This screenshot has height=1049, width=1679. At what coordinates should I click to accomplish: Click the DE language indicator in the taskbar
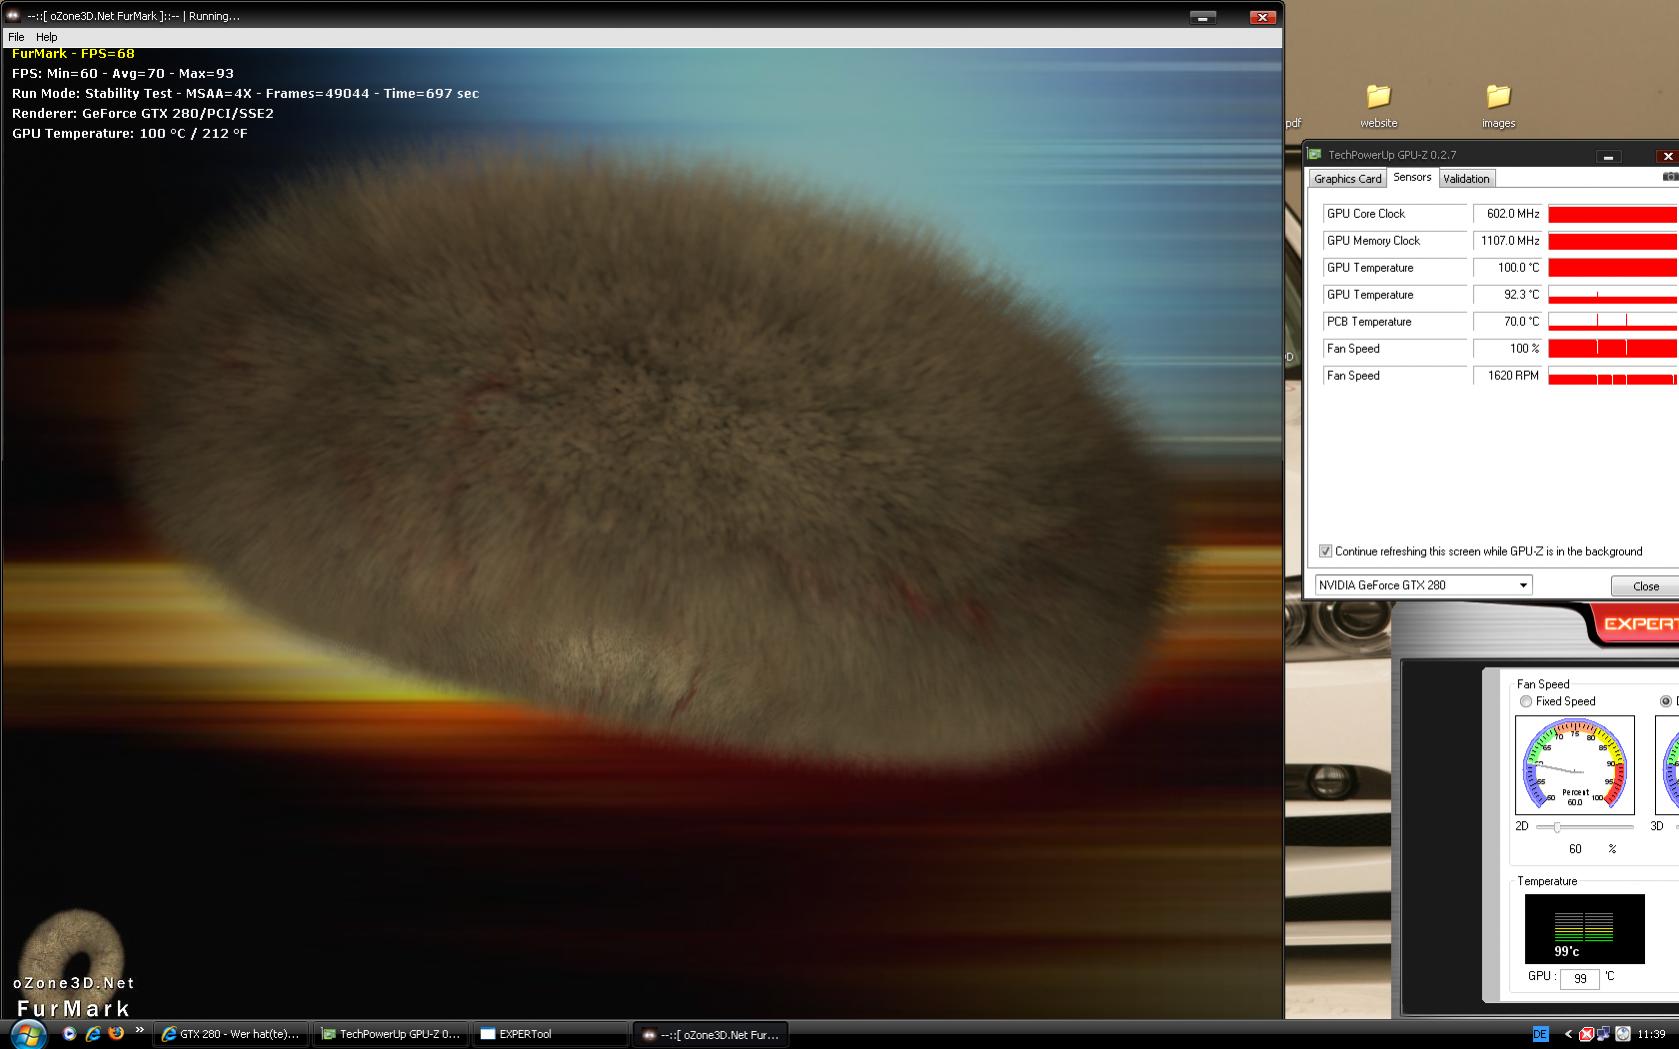tap(1540, 1034)
